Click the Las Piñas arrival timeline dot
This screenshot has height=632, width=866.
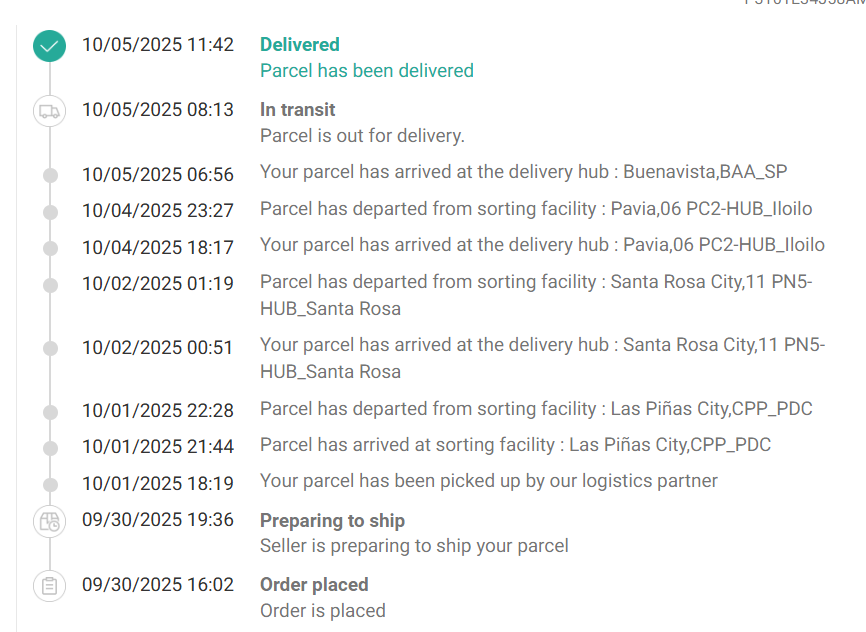(x=50, y=447)
